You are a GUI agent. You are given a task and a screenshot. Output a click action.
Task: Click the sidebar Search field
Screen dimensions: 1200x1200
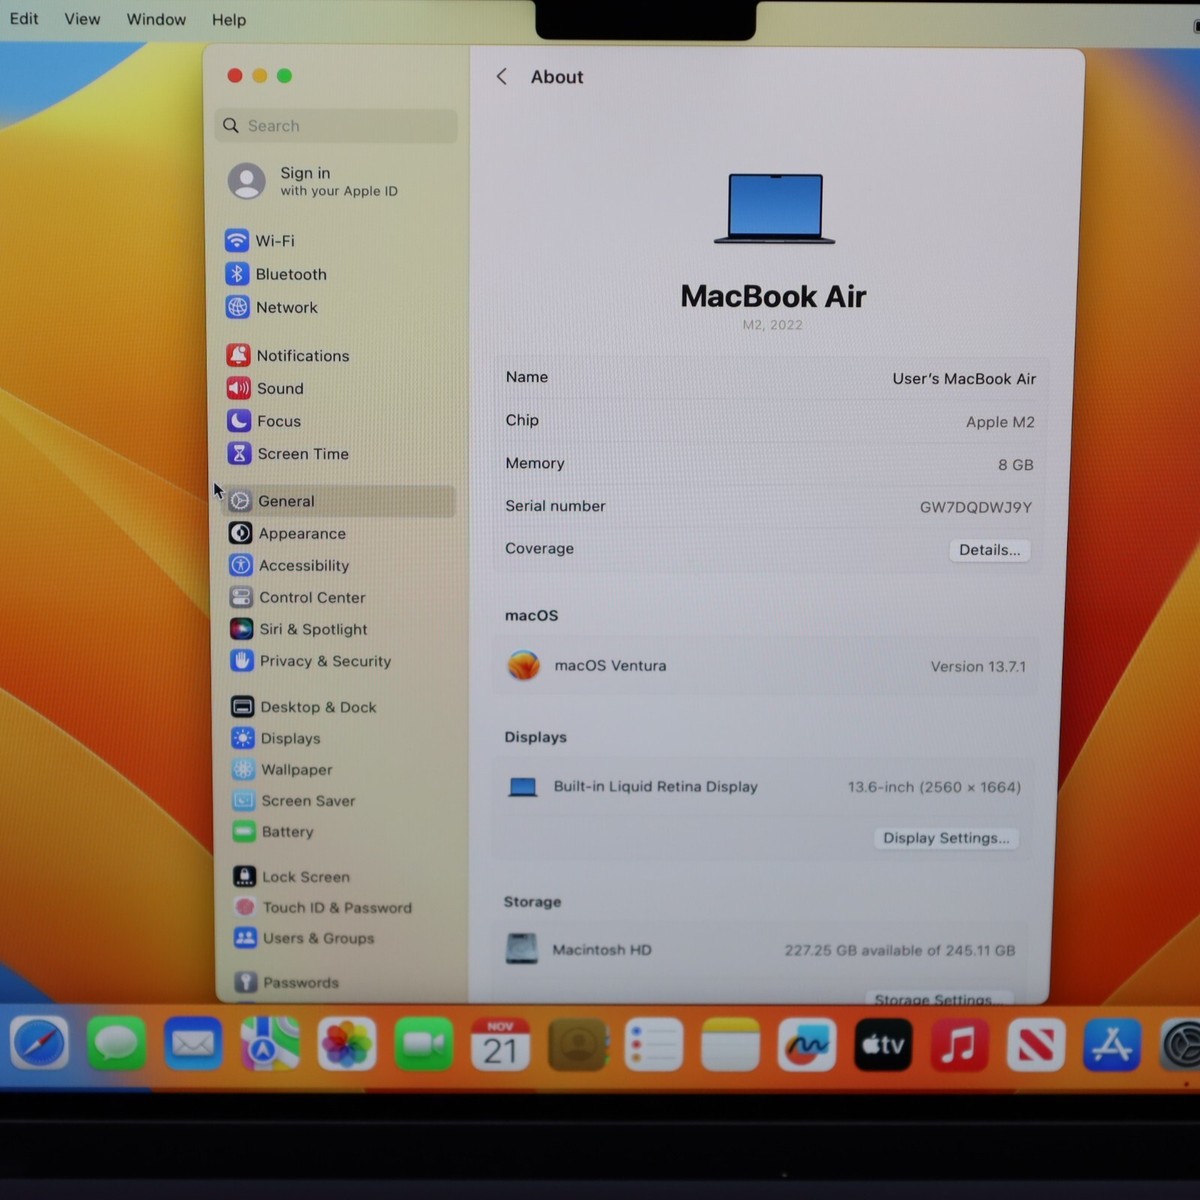336,126
